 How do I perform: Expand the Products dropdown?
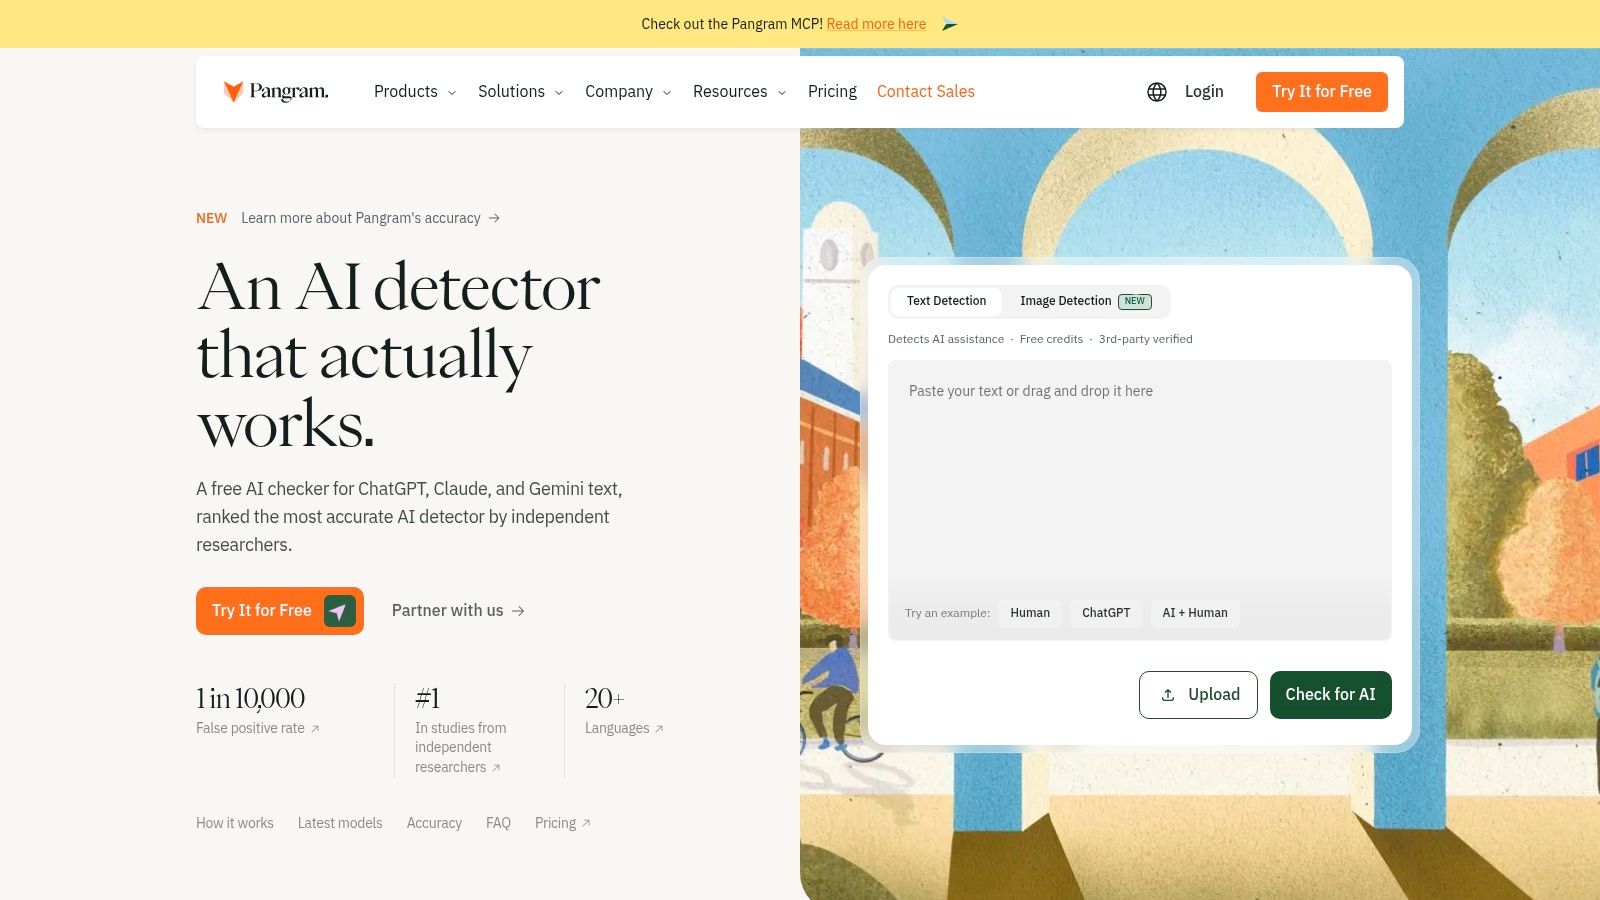[x=415, y=92]
